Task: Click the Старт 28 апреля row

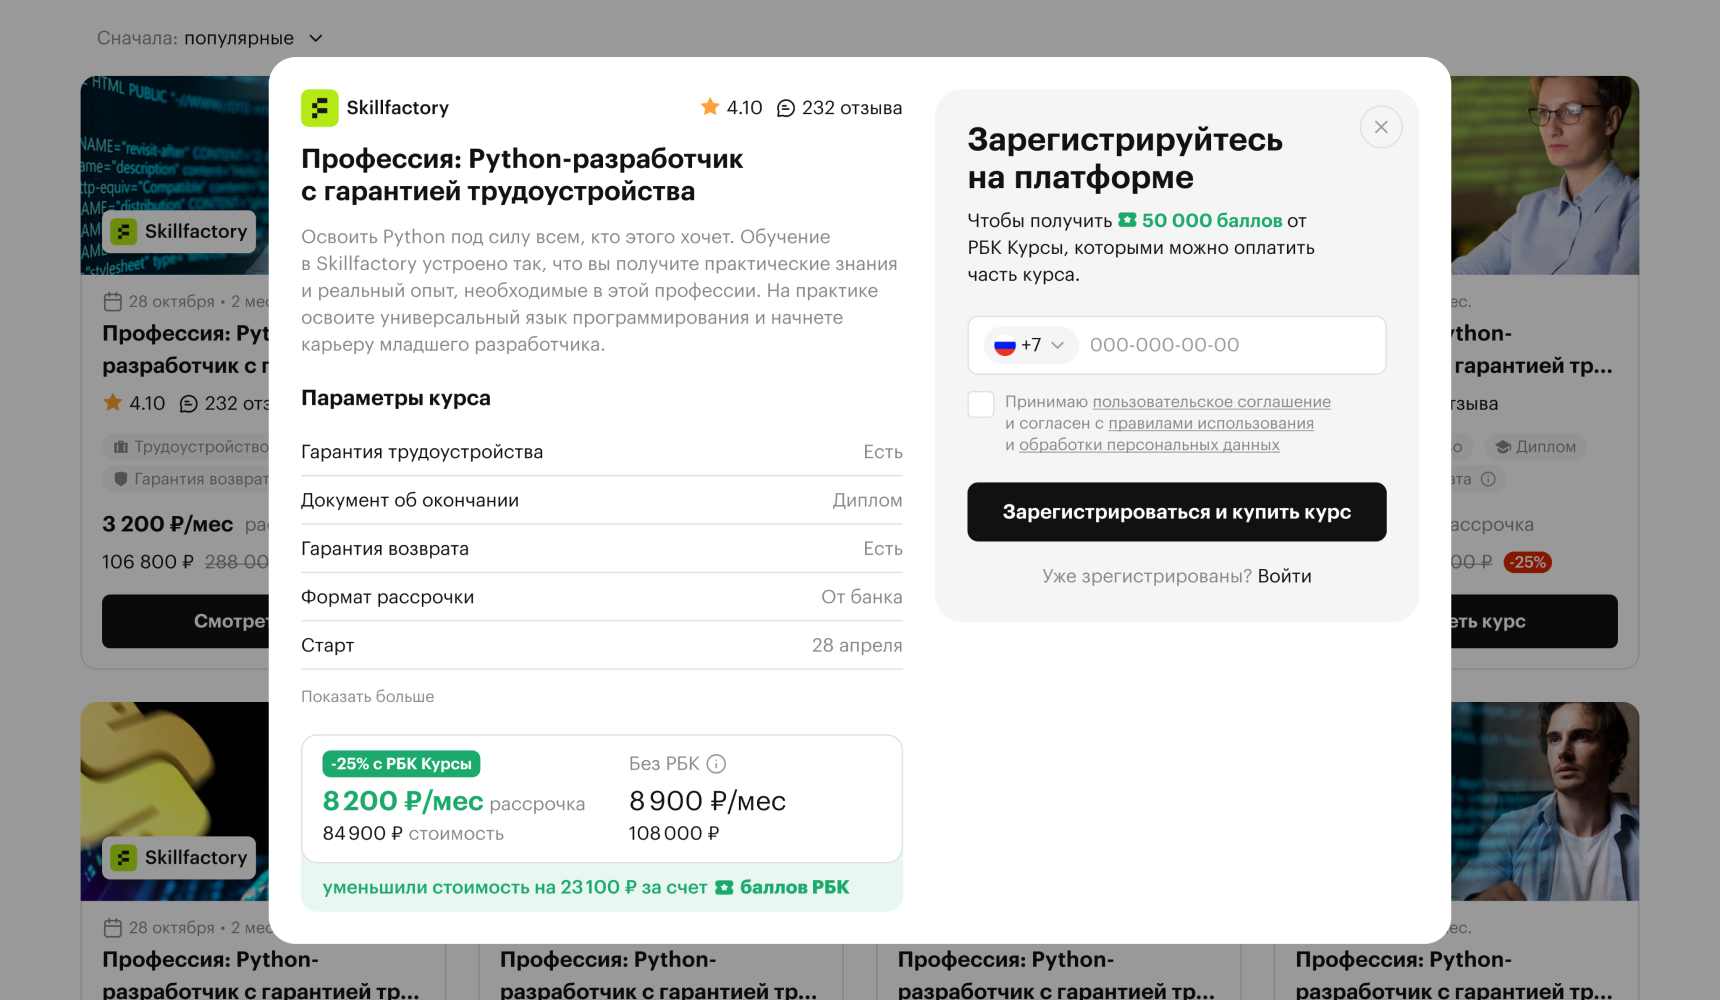Action: [602, 645]
